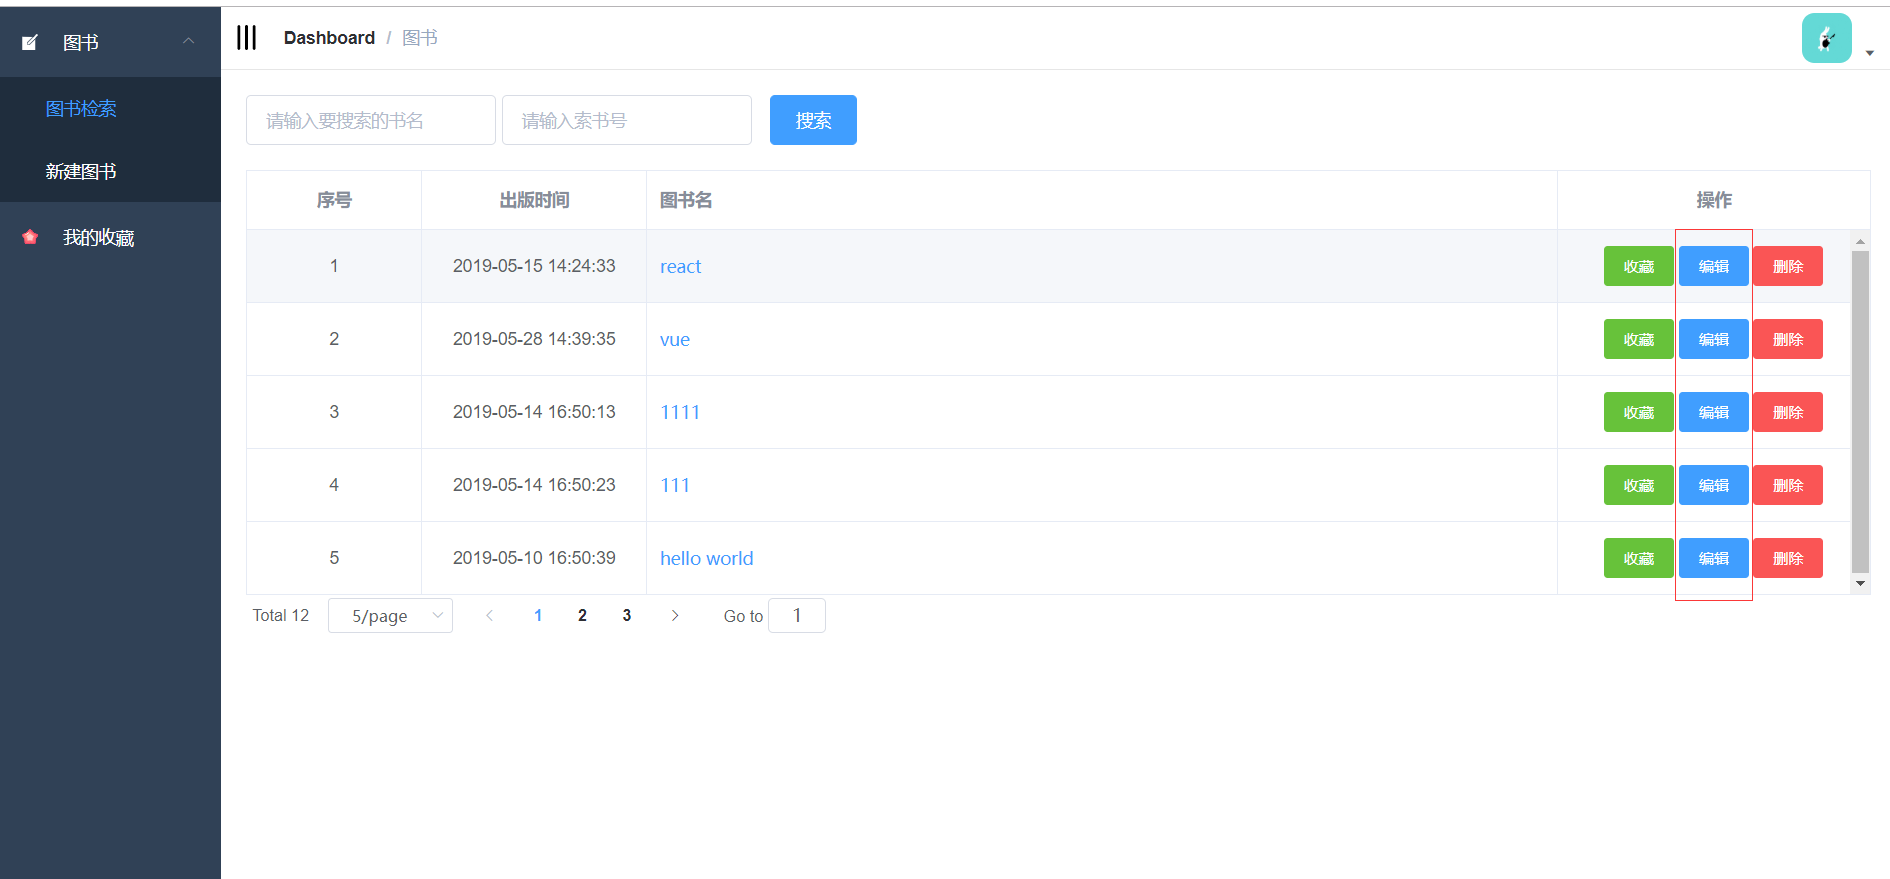Click the hamburger sidebar toggle icon
This screenshot has height=879, width=1890.
[x=247, y=38]
